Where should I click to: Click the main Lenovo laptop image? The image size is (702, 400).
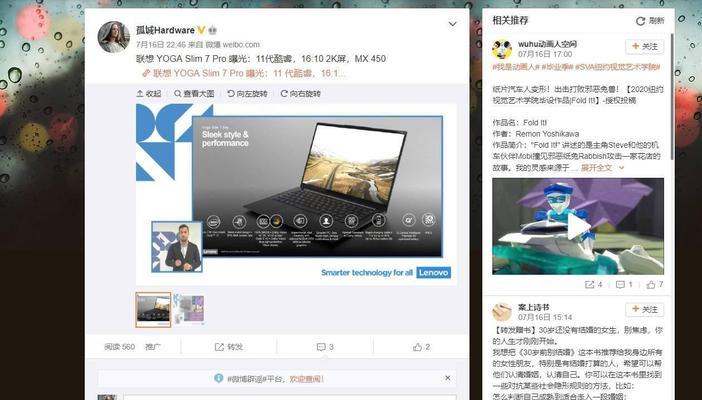coord(296,194)
